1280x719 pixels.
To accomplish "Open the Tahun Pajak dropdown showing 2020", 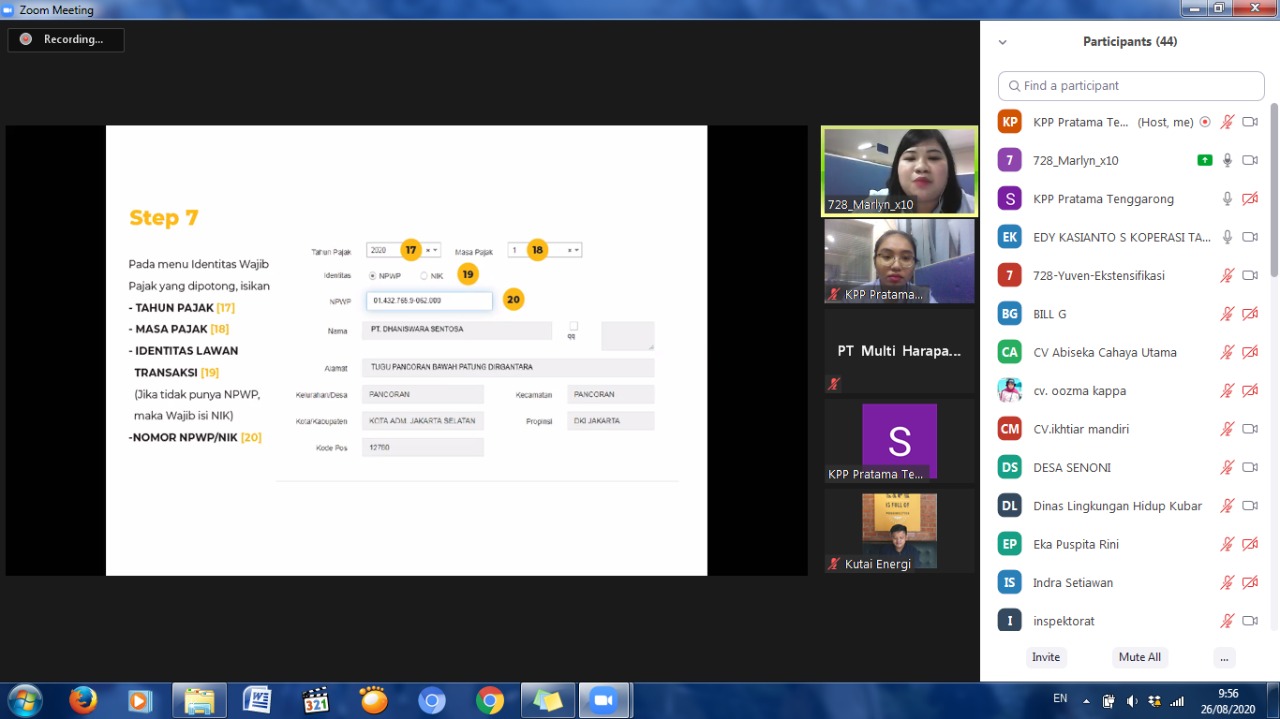I will pyautogui.click(x=402, y=250).
